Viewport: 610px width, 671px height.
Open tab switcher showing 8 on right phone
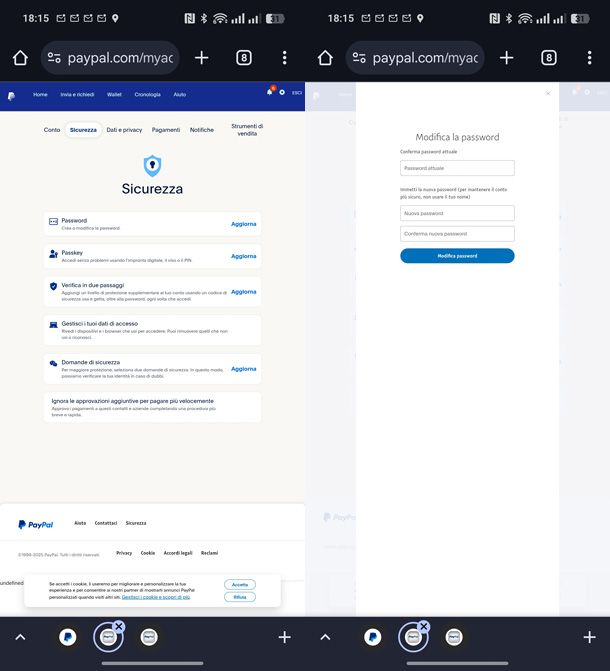pyautogui.click(x=549, y=58)
